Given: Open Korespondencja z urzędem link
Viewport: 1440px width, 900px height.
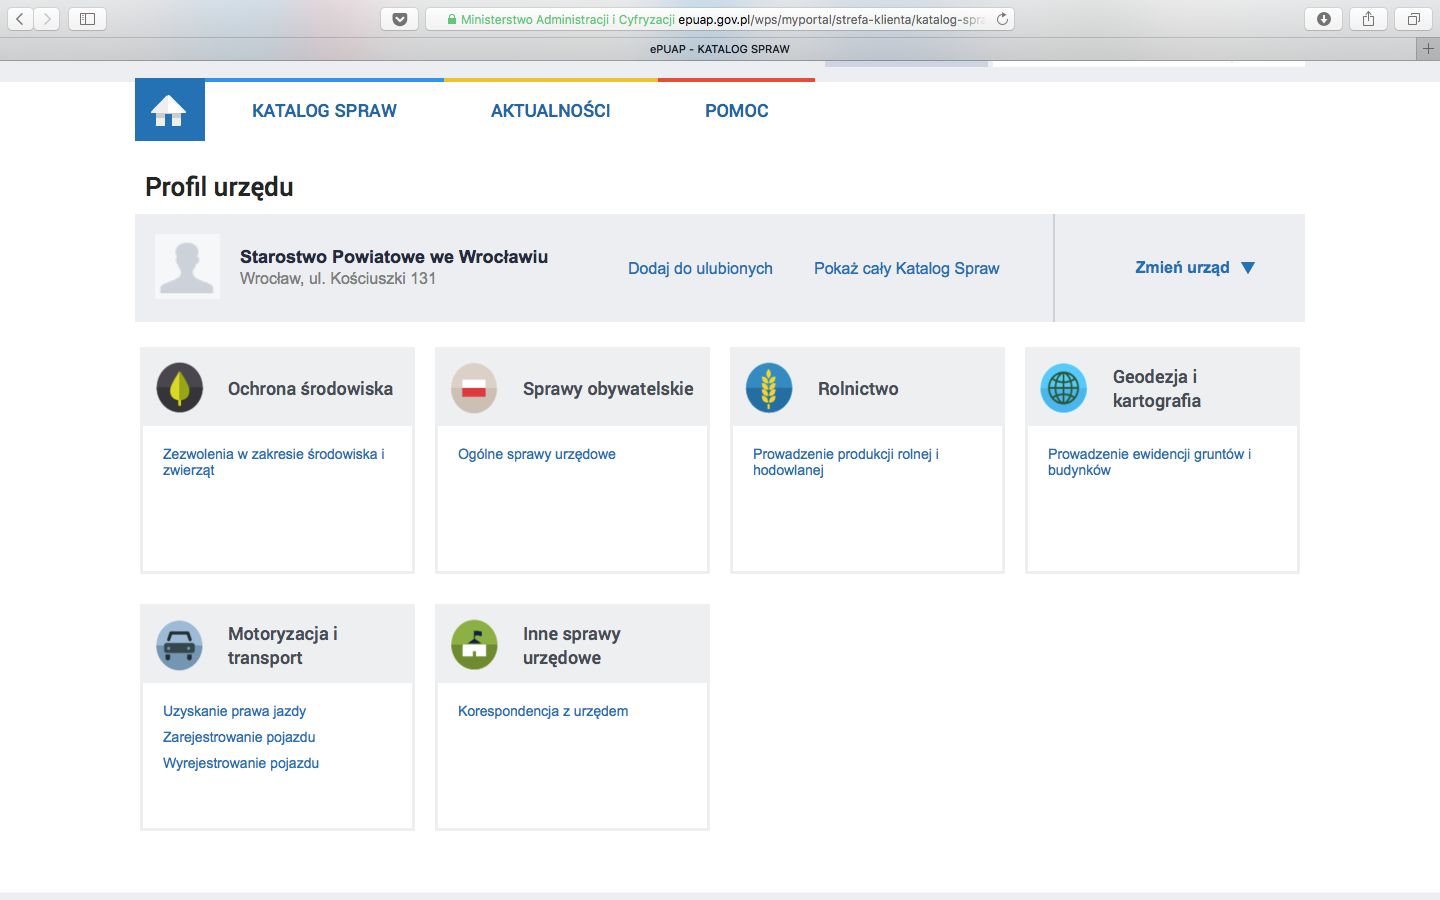Looking at the screenshot, I should pos(543,711).
